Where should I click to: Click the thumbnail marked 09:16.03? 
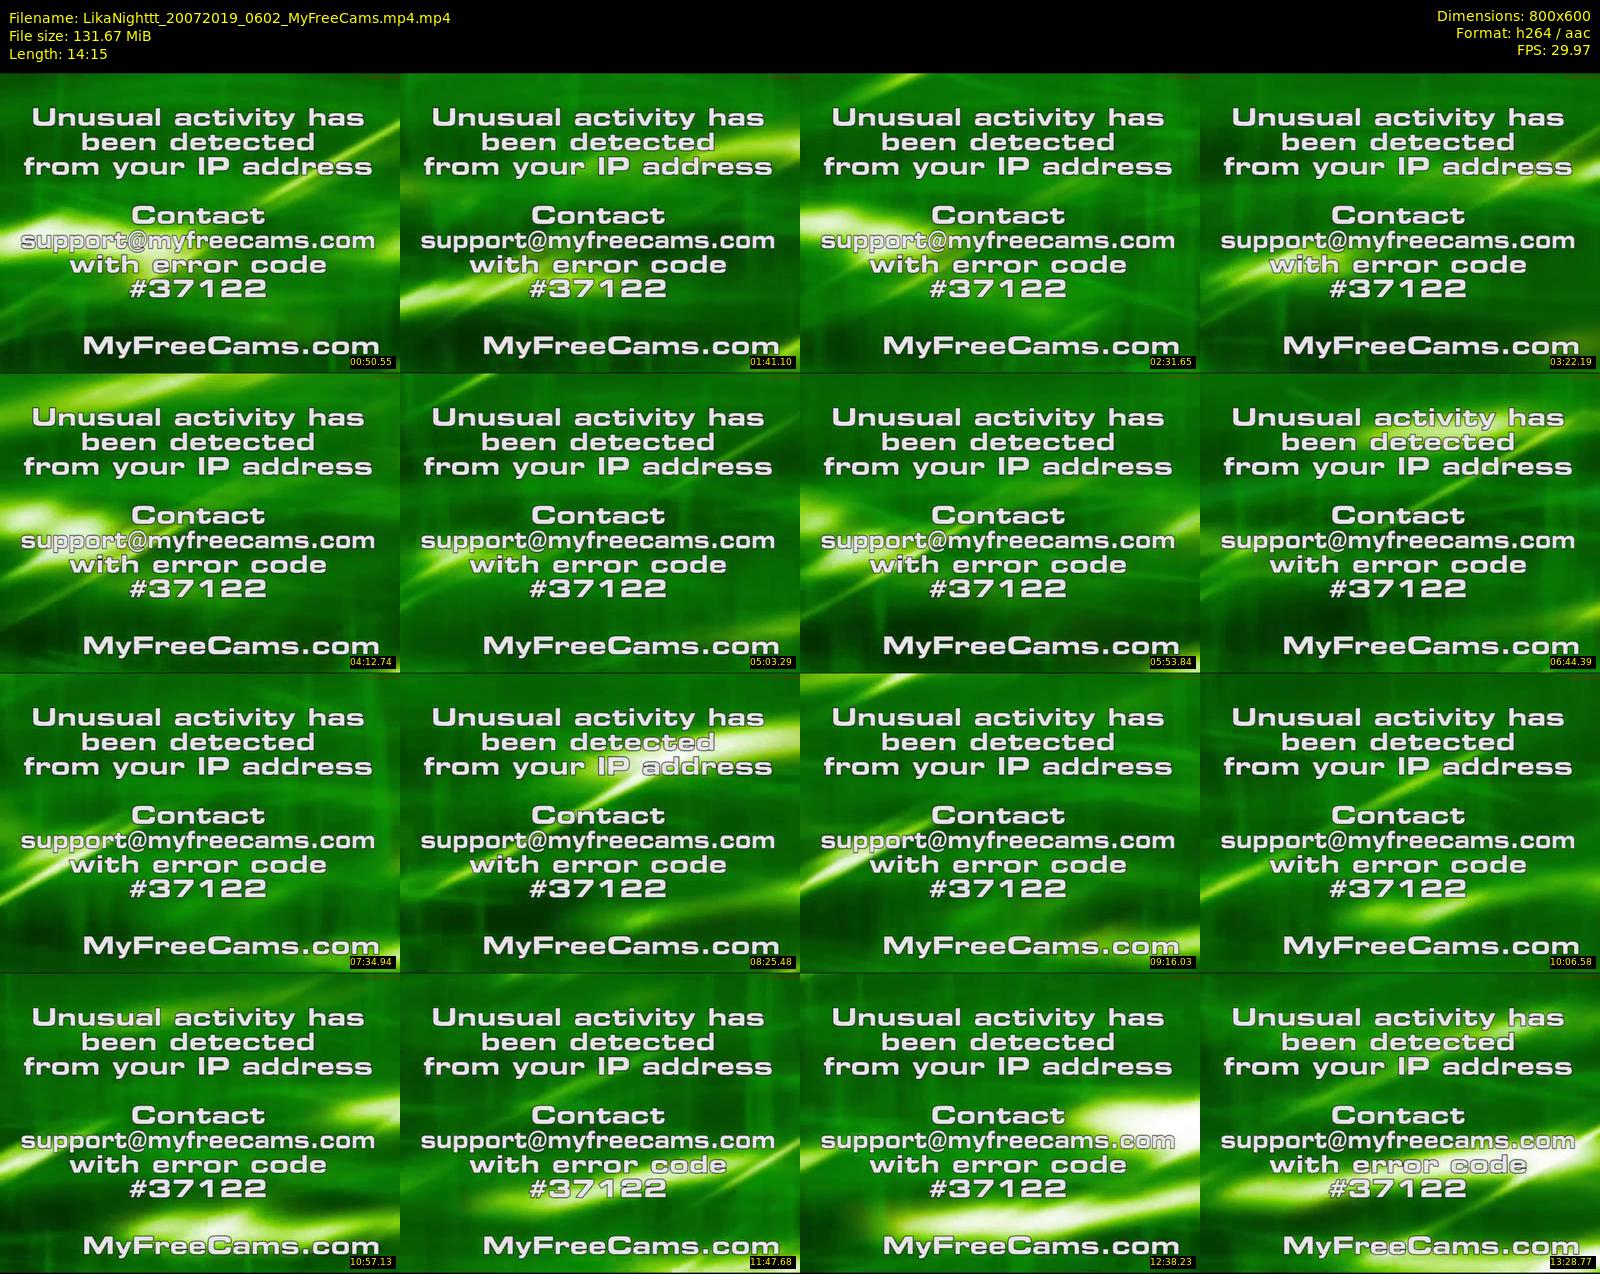point(999,823)
